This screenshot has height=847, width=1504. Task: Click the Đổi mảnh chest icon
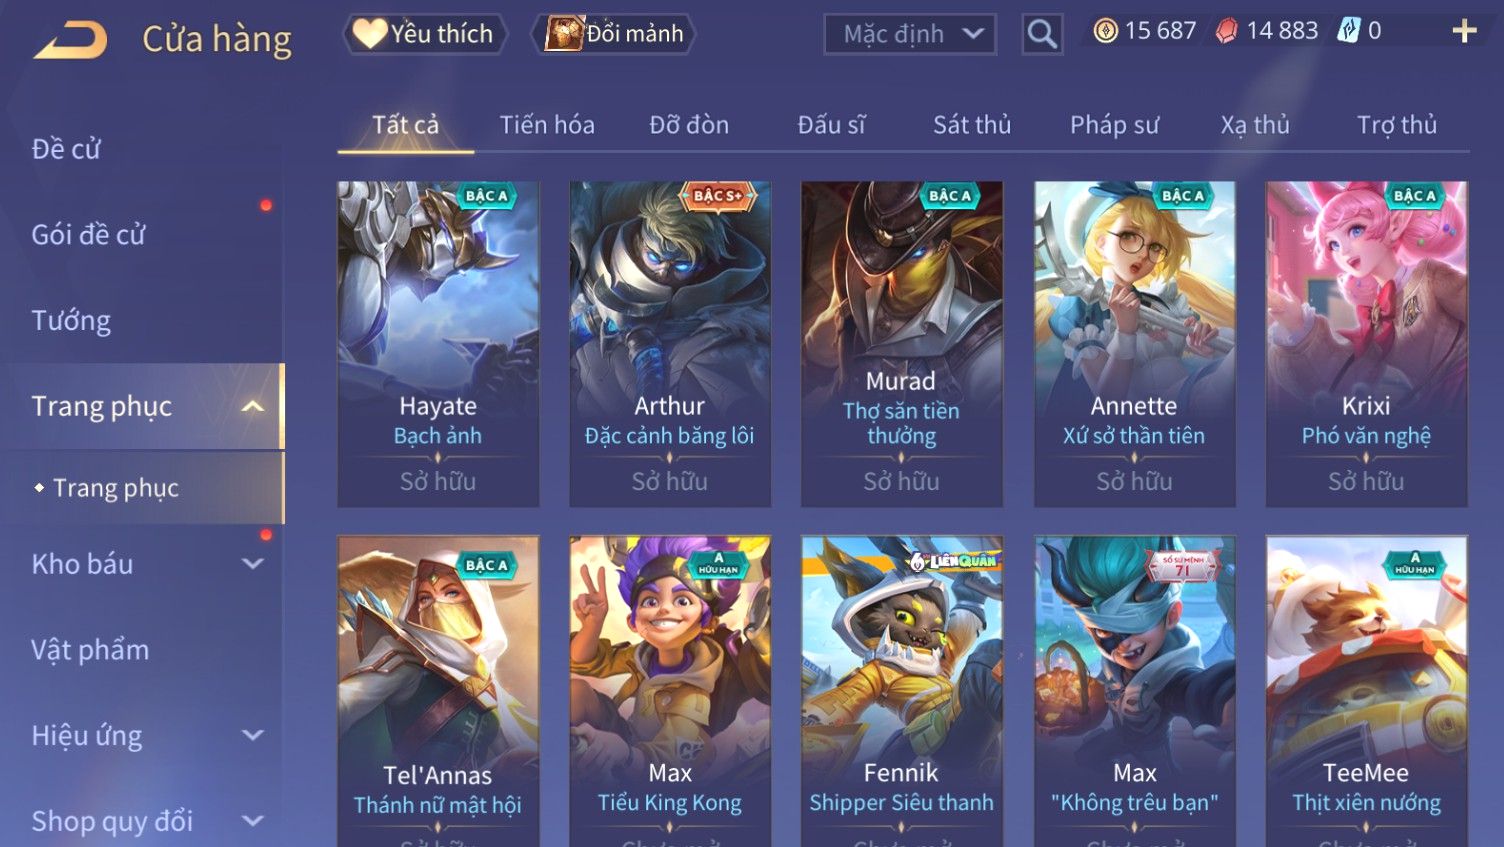click(564, 34)
